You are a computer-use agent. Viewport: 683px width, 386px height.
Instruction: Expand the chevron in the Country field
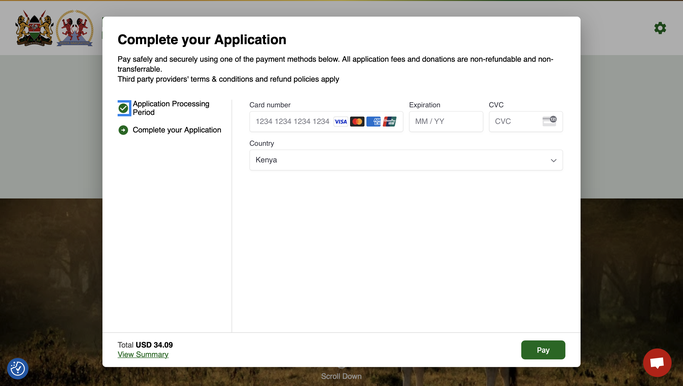click(553, 160)
